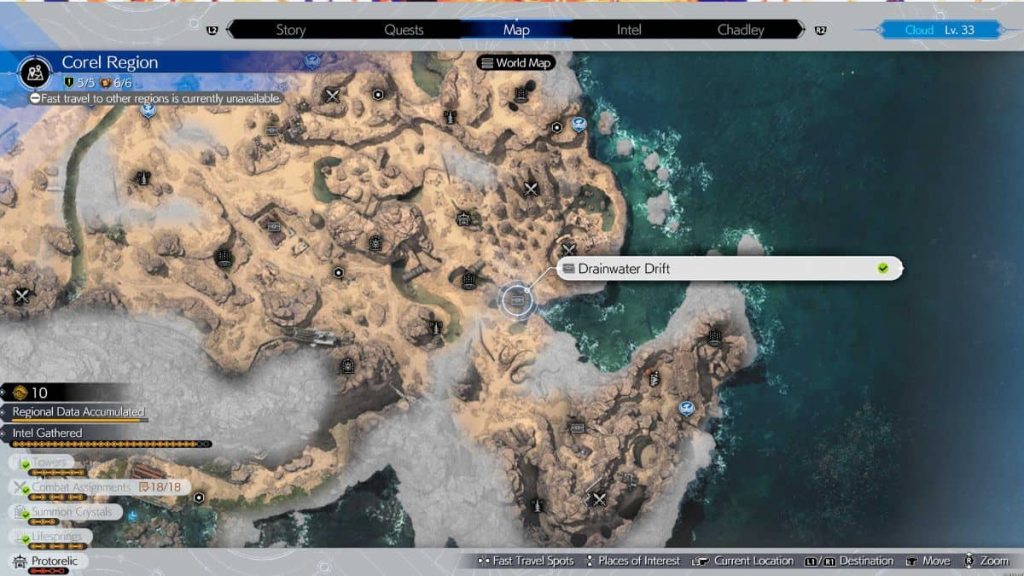Click the L1/R1 Destination hint

(849, 561)
